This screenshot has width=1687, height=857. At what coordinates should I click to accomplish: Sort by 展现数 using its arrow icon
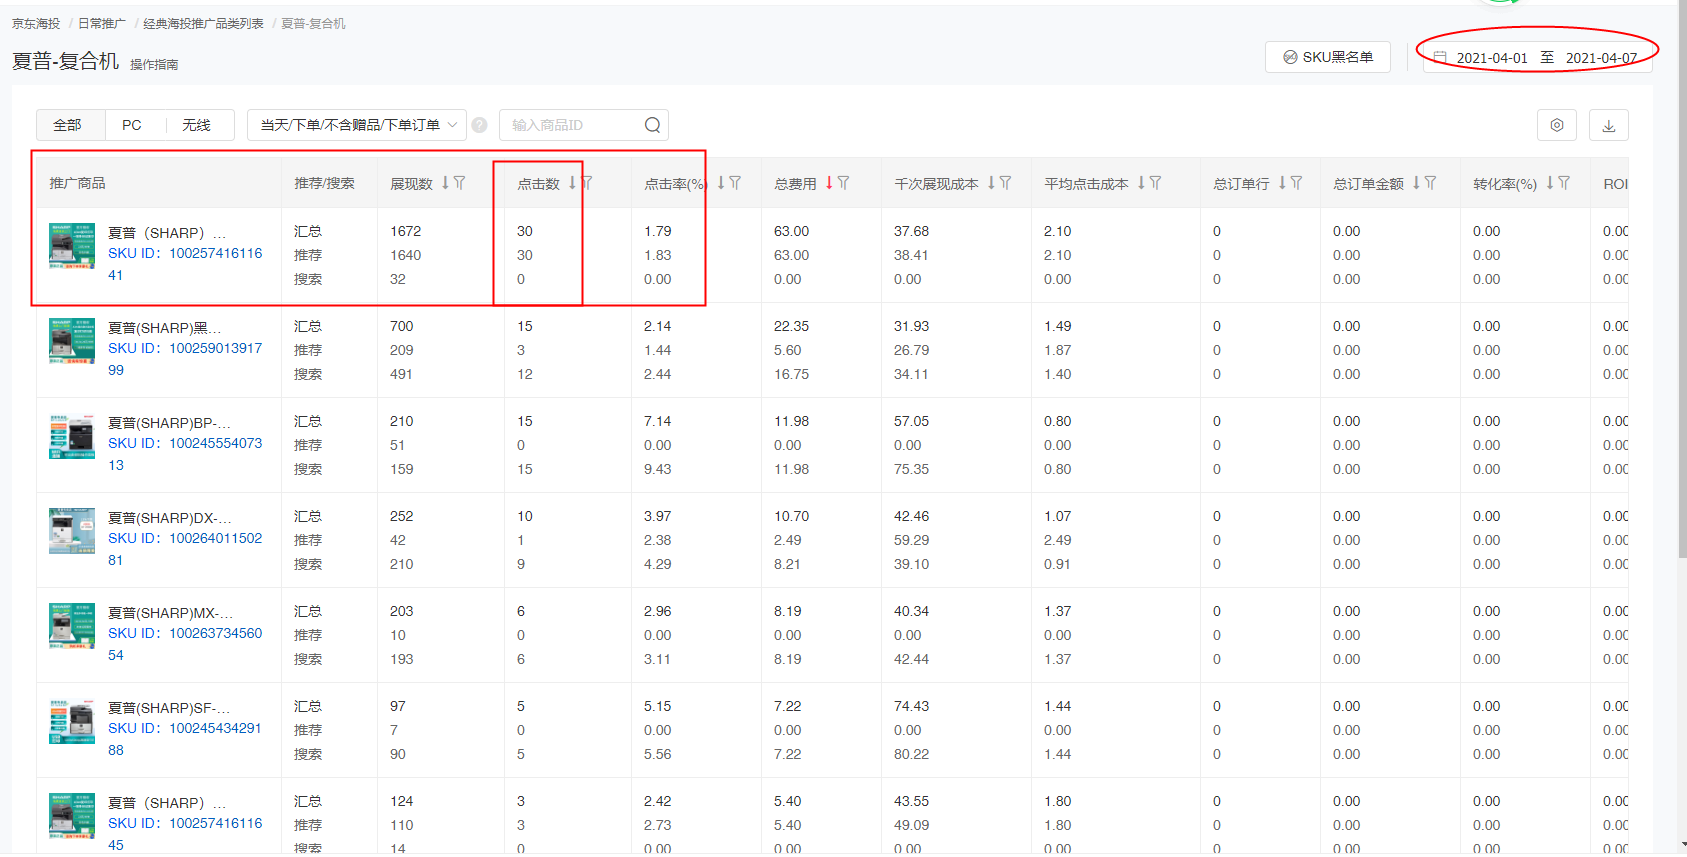click(446, 183)
